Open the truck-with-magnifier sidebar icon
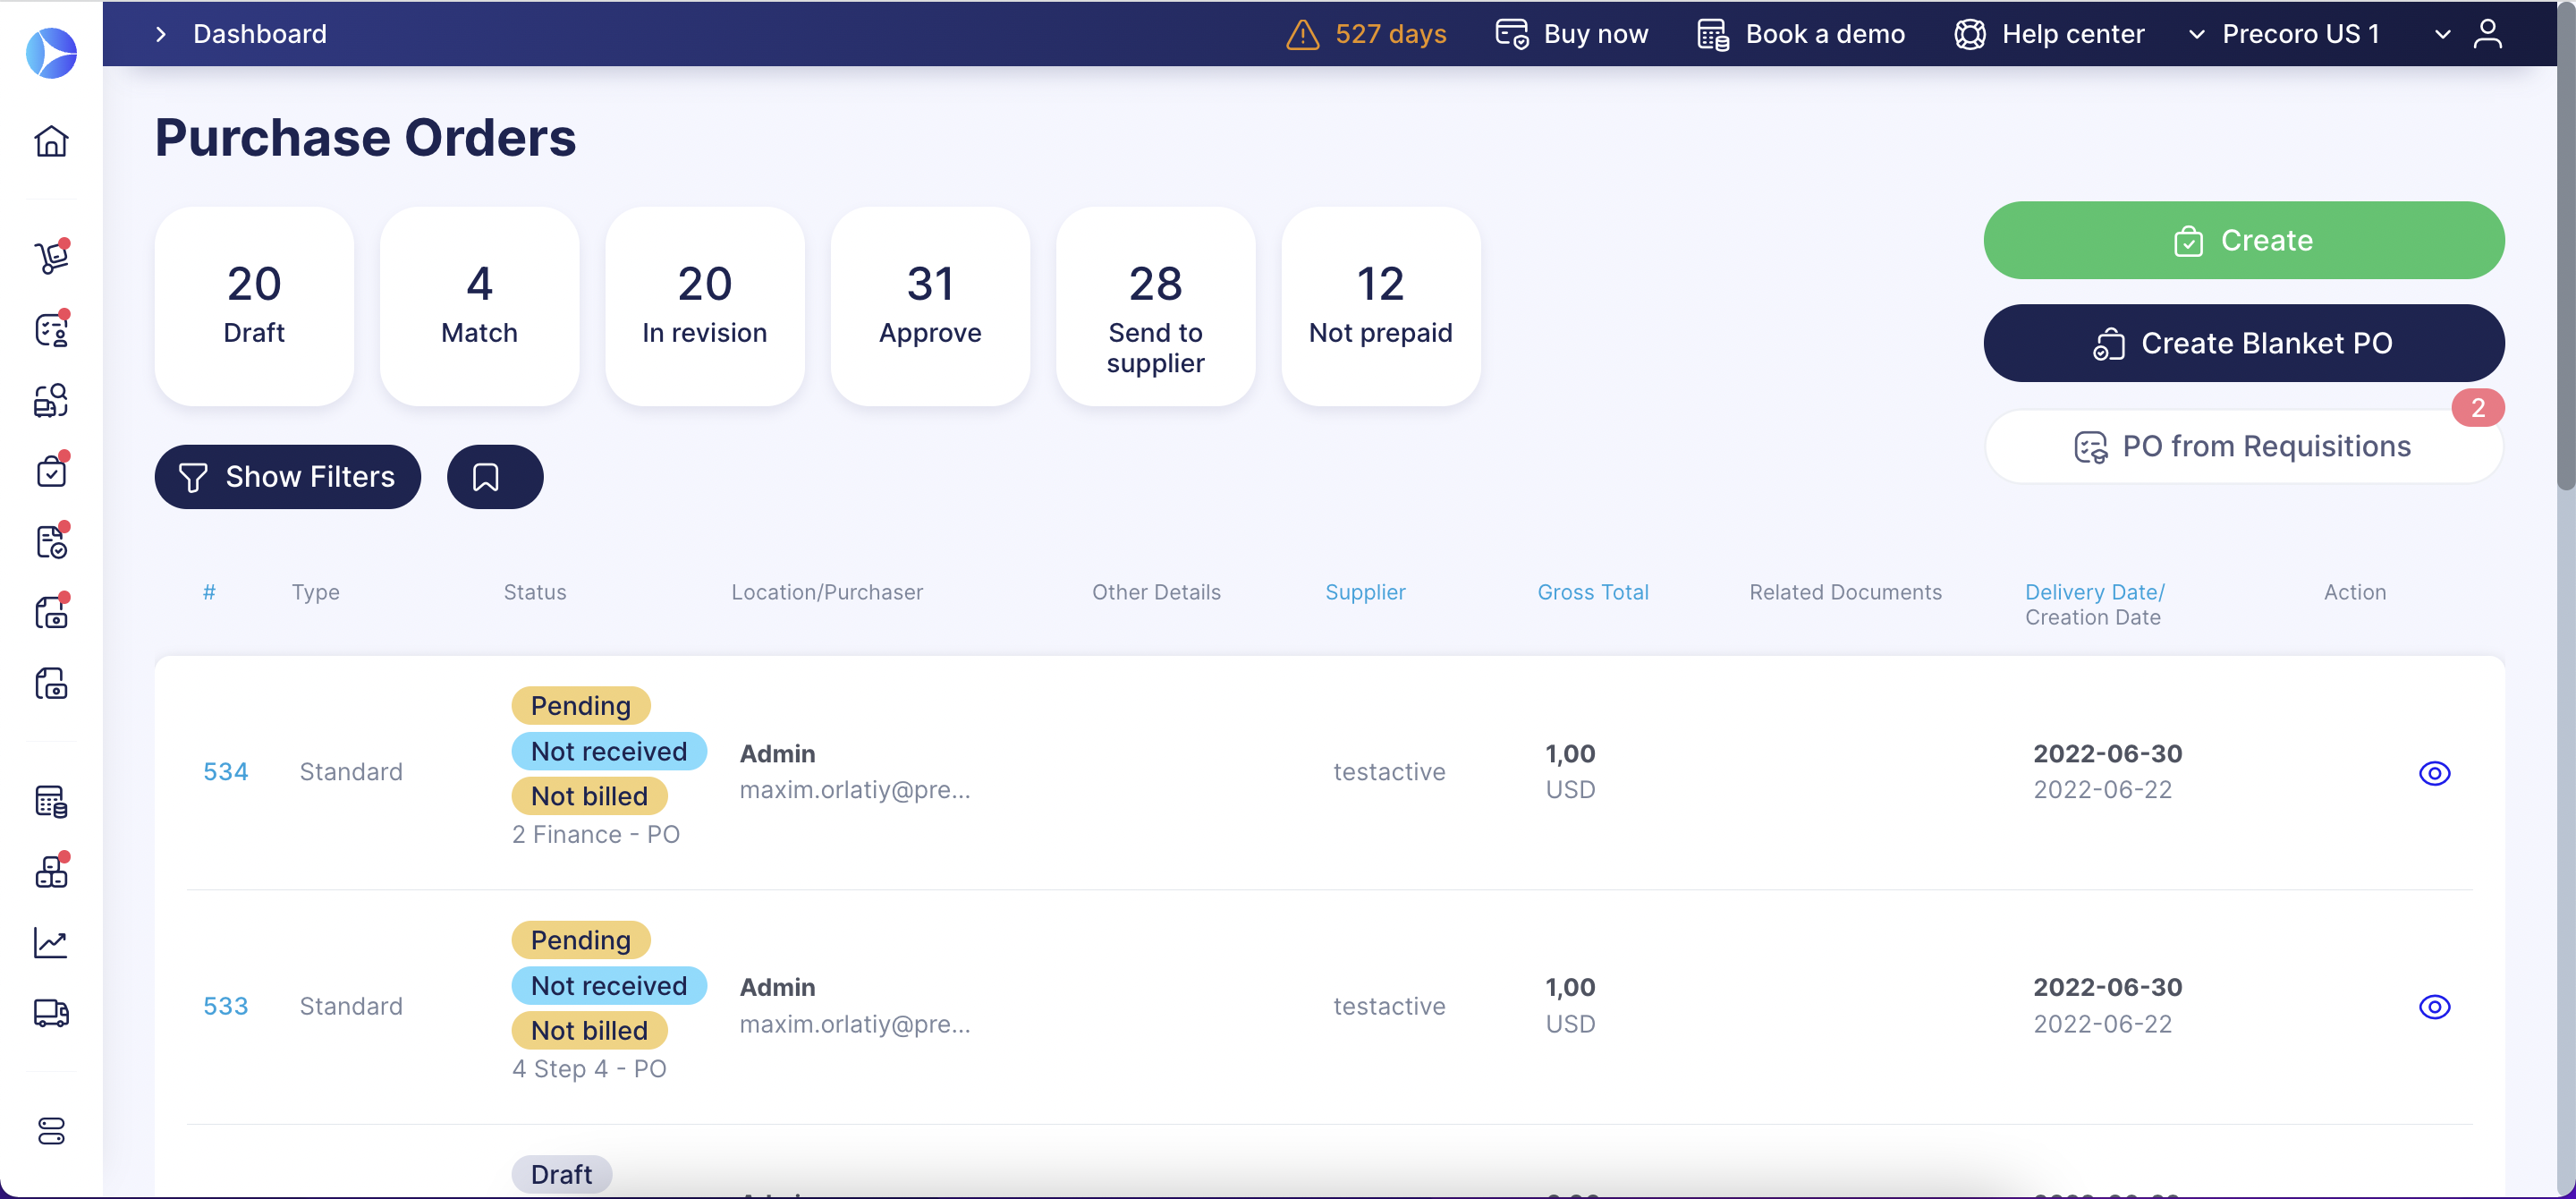Screen dimensions: 2576x1199 pos(51,400)
